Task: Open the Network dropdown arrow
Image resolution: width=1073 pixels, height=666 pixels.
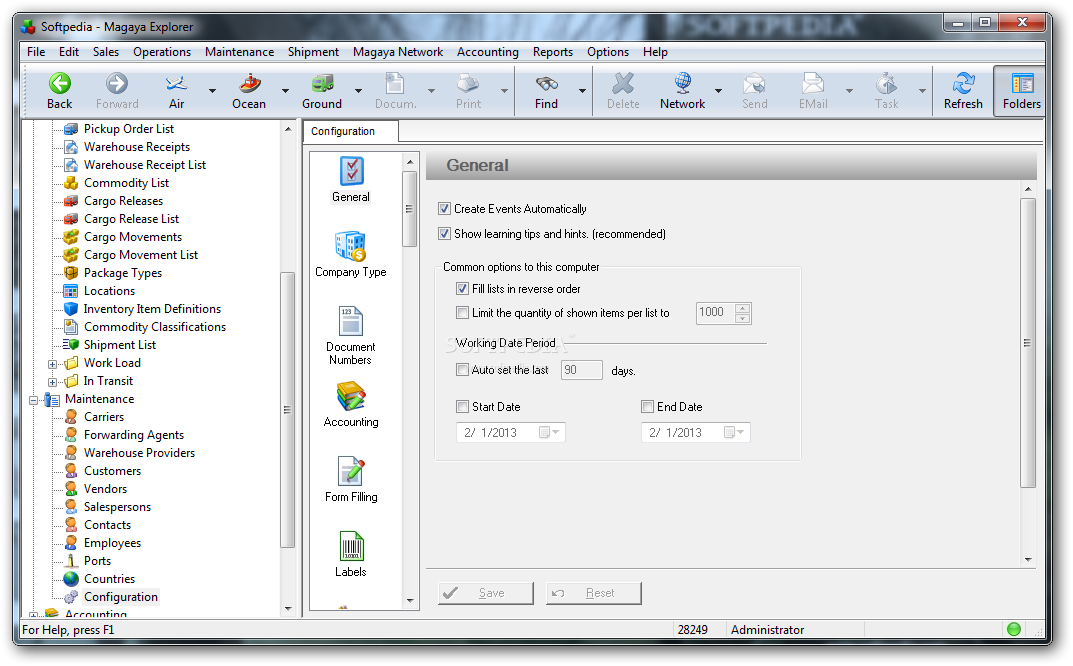Action: pos(719,90)
